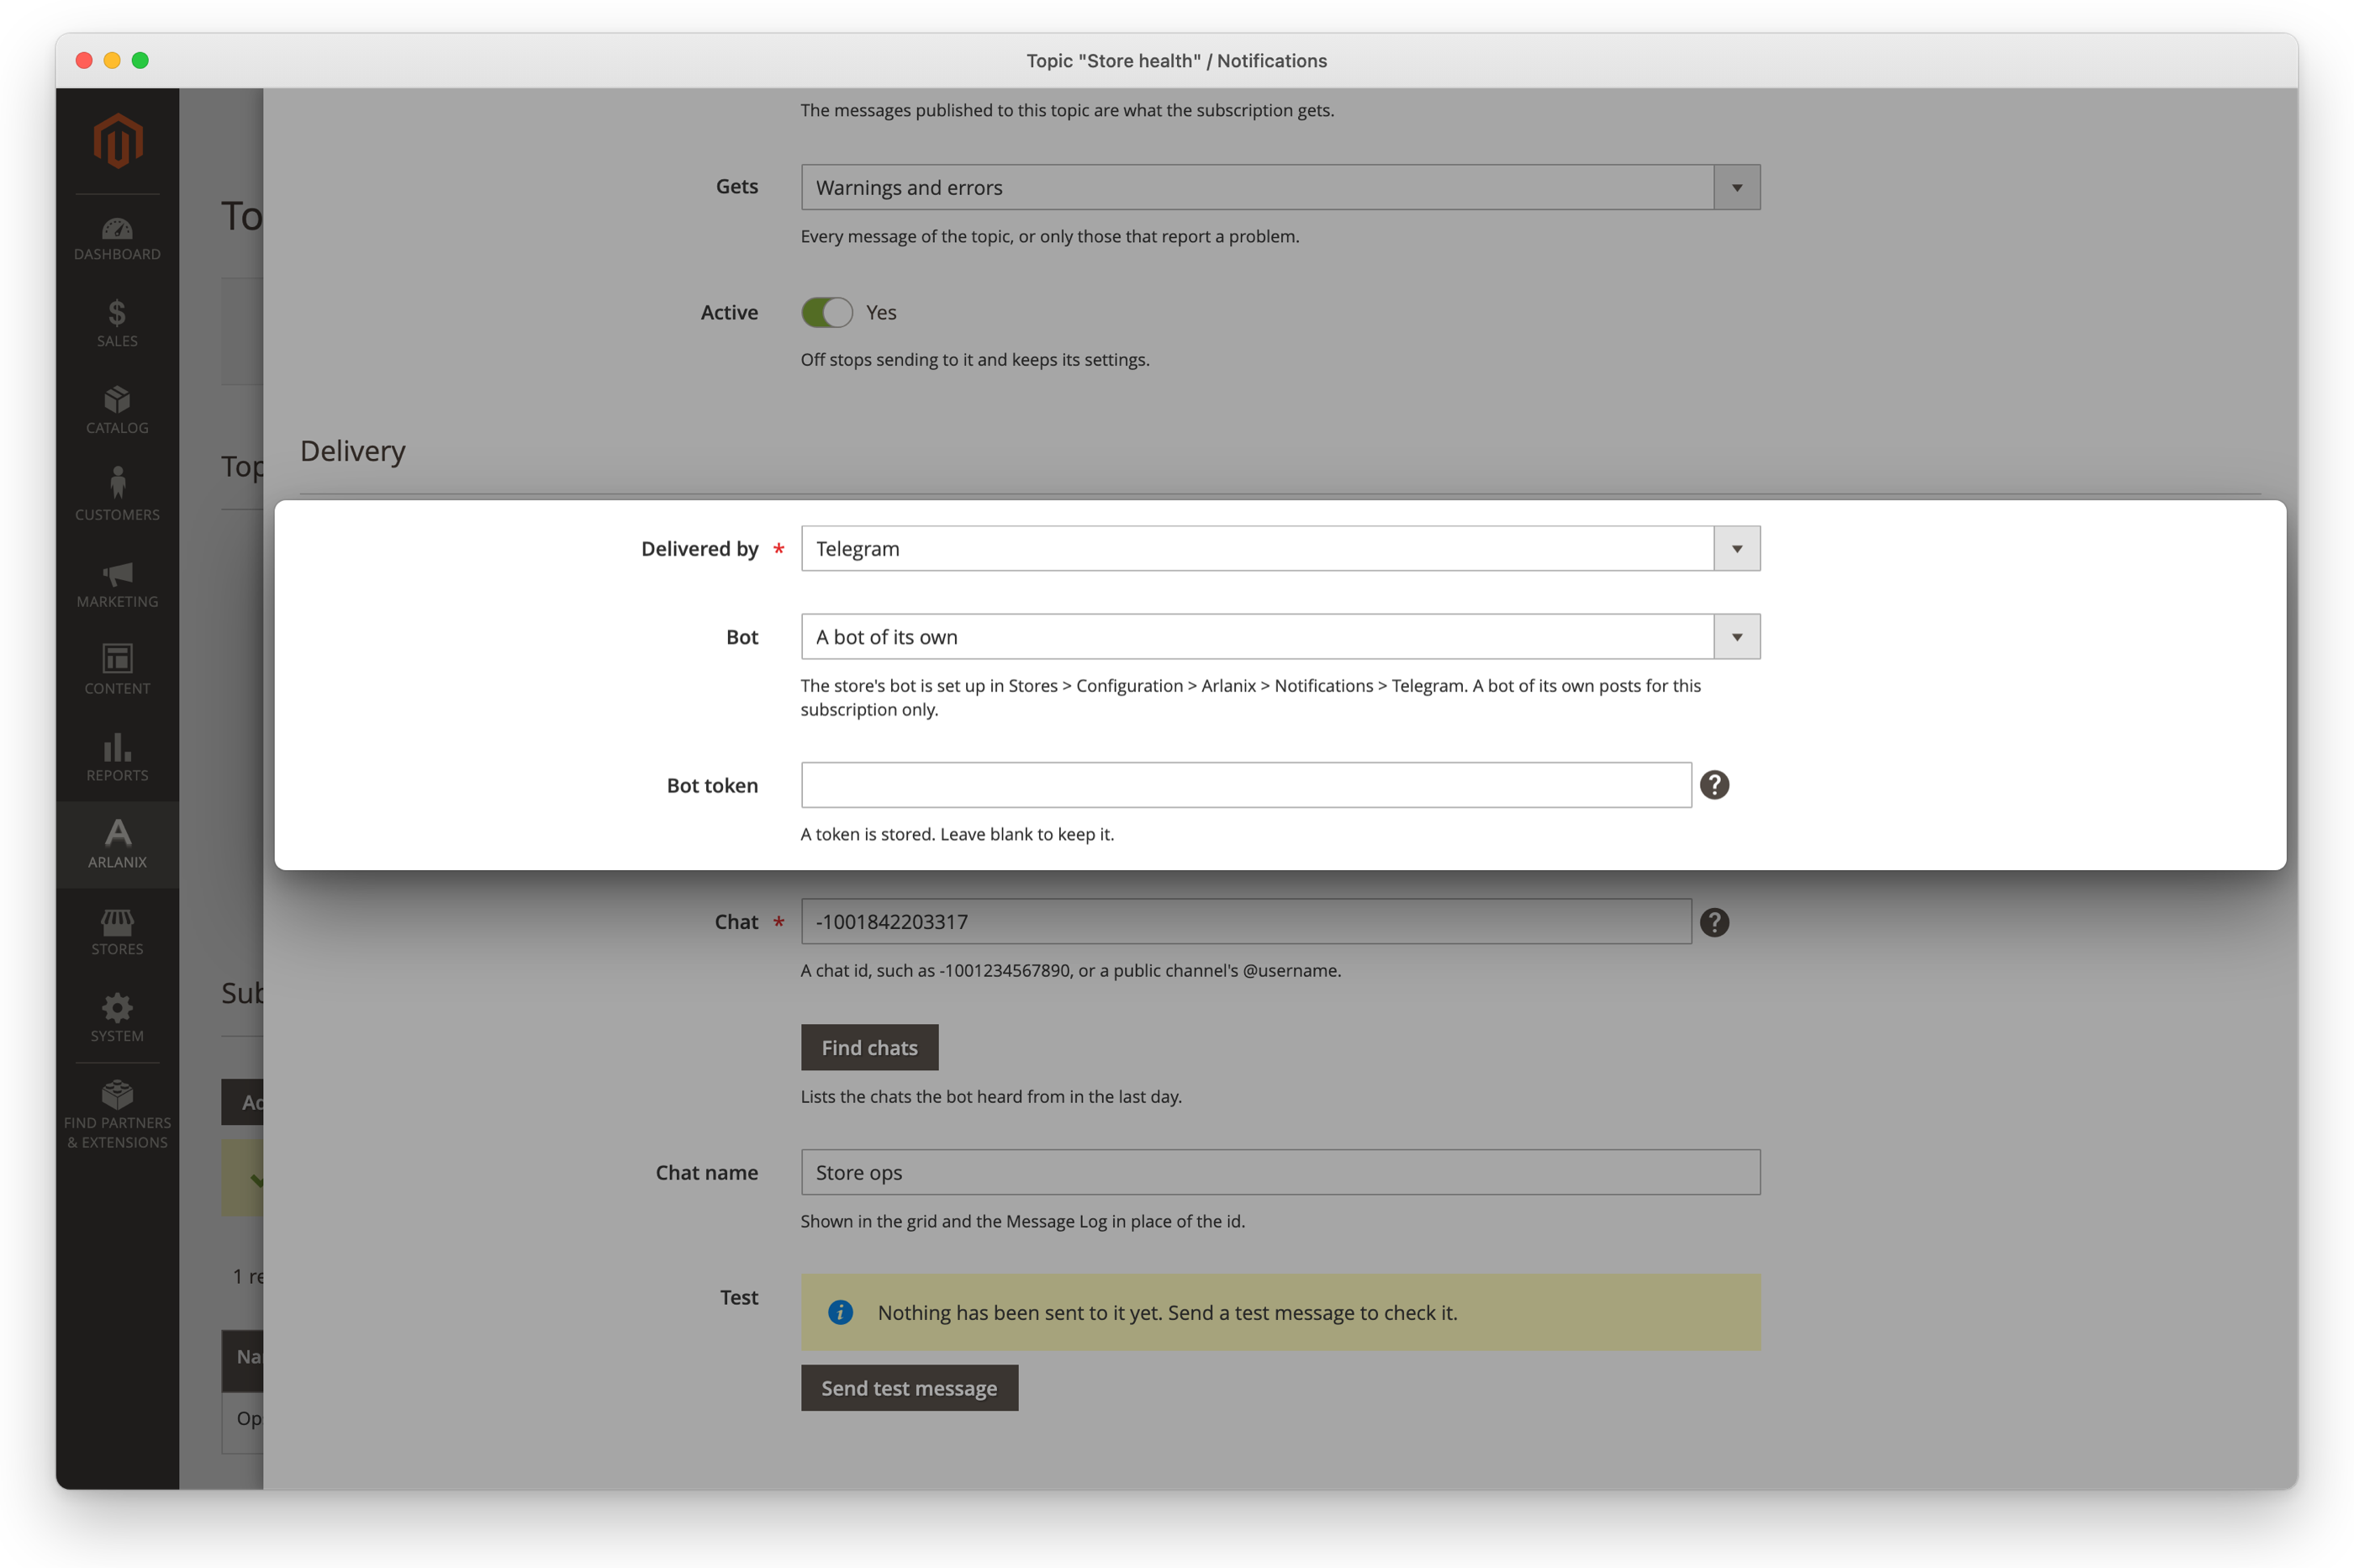
Task: Click the Magento logo icon
Action: click(117, 141)
